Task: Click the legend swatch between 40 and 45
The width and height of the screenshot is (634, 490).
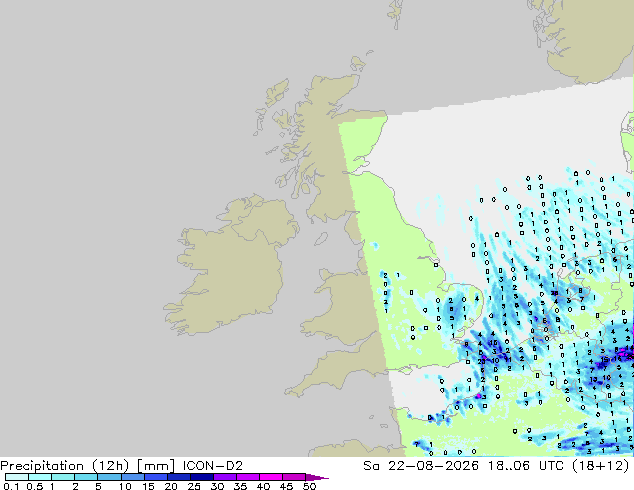Action: [x=271, y=477]
